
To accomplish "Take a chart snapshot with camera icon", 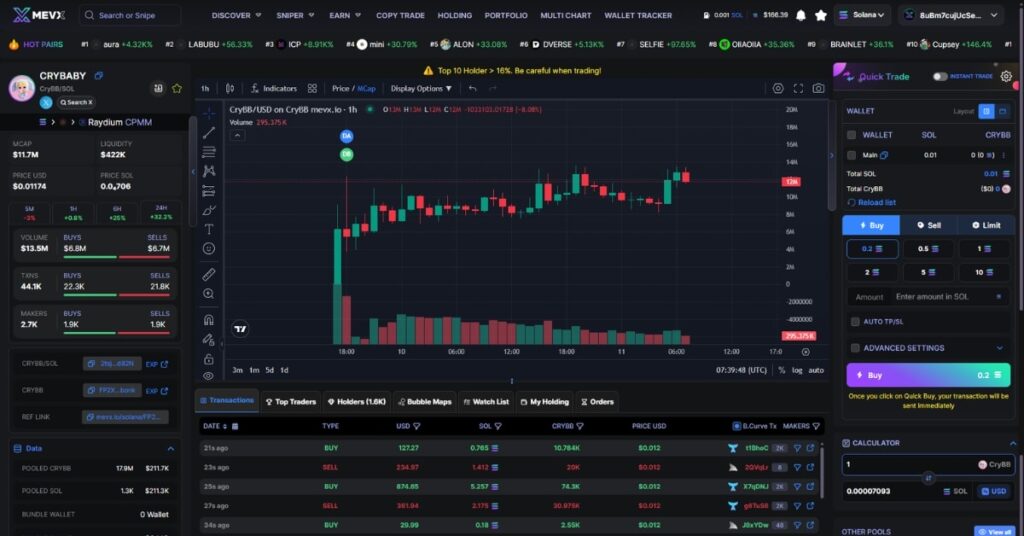I will pyautogui.click(x=818, y=88).
